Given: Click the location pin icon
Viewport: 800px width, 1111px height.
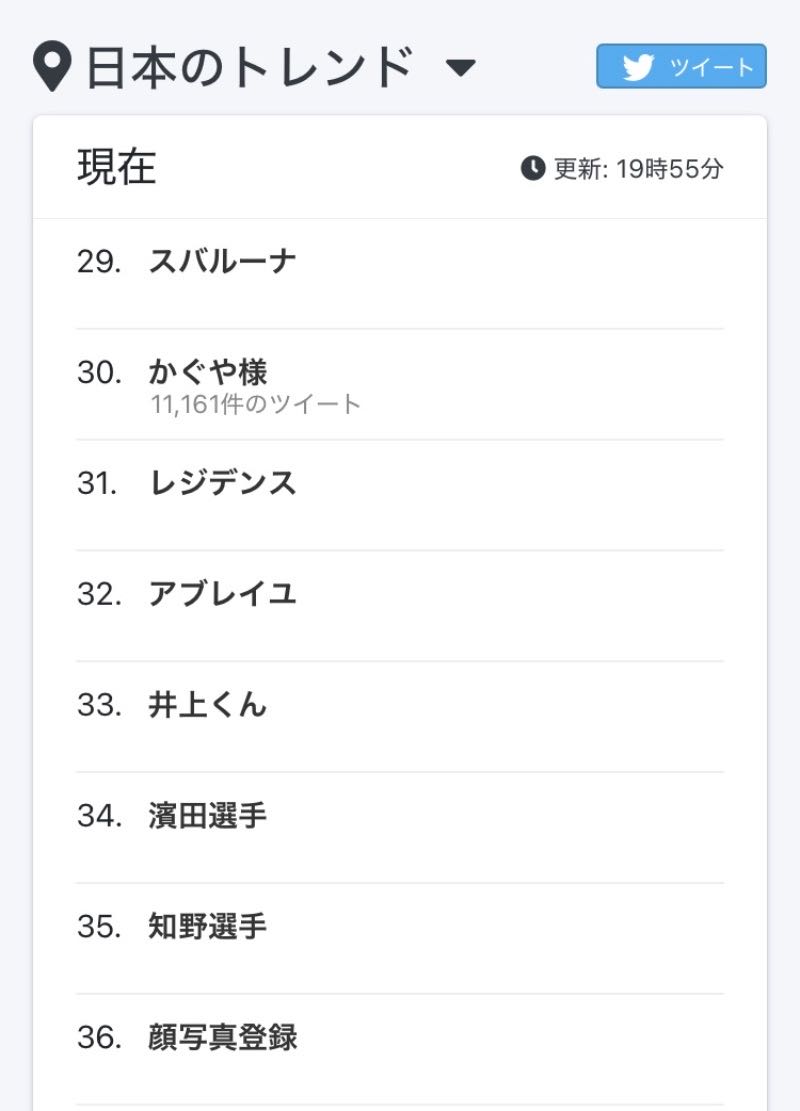Looking at the screenshot, I should coord(52,68).
